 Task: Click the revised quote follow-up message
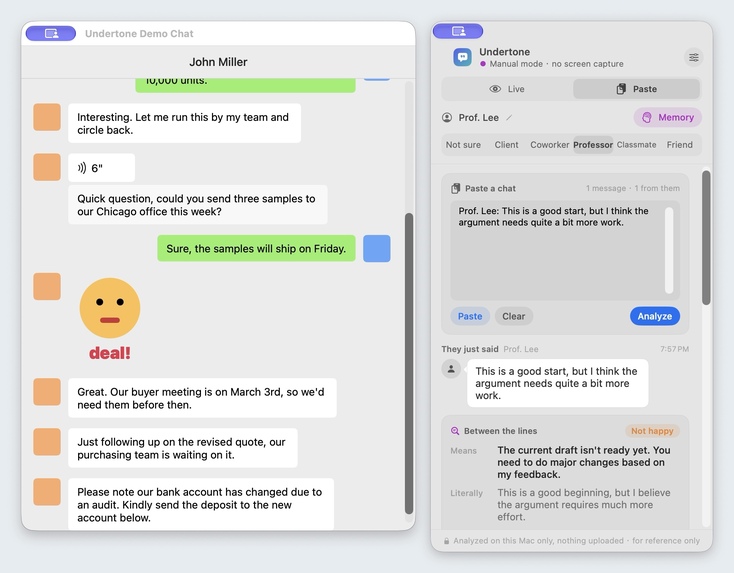pyautogui.click(x=183, y=448)
